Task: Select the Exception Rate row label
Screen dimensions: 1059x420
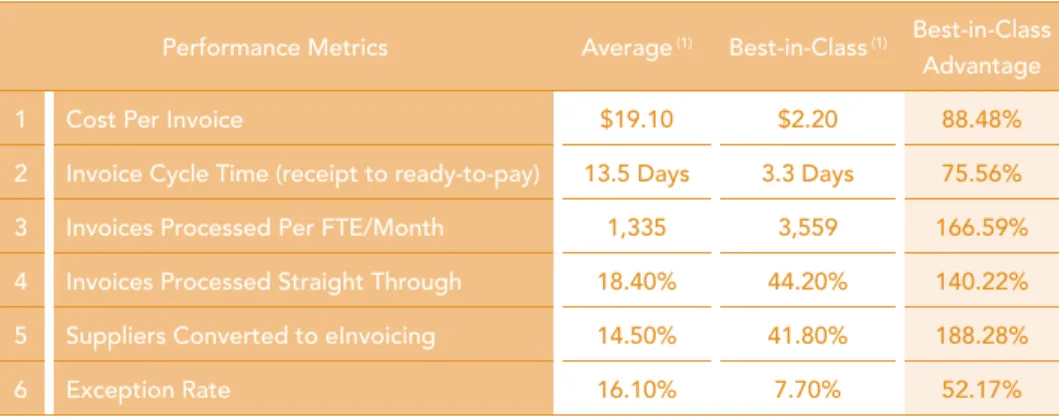Action: coord(148,390)
